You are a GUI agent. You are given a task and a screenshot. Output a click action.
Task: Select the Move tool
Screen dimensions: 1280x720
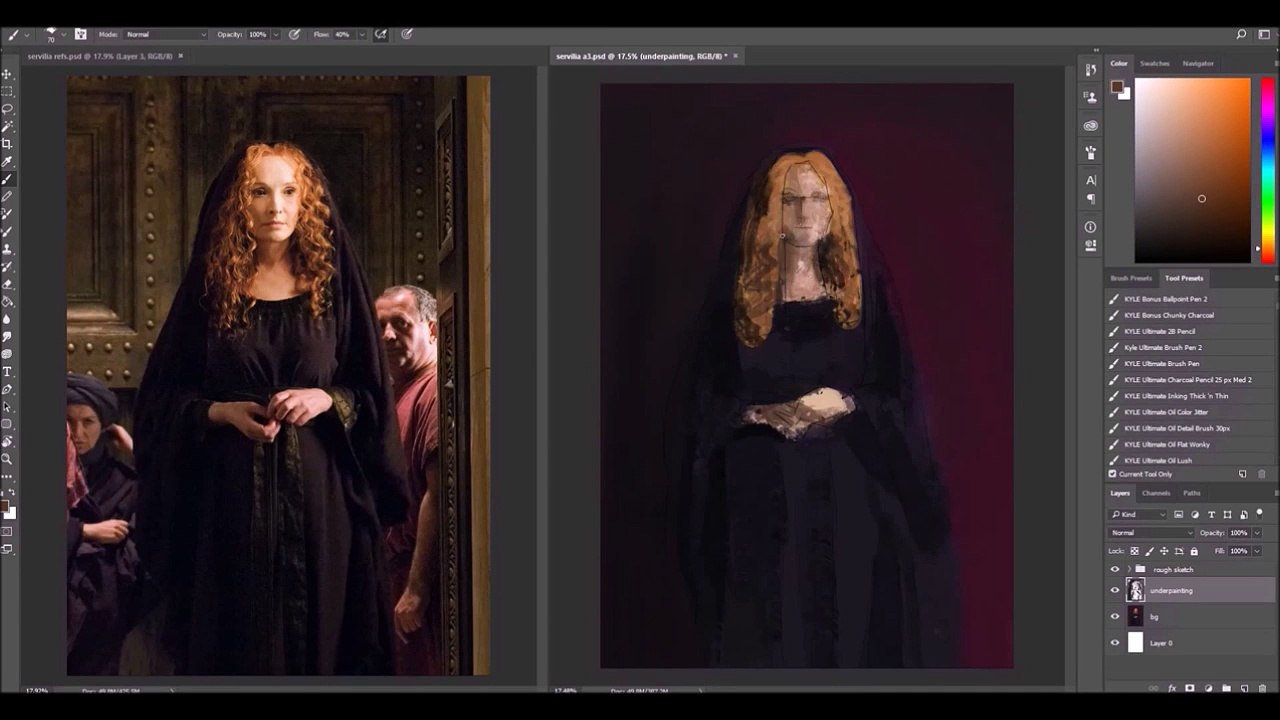click(7, 74)
